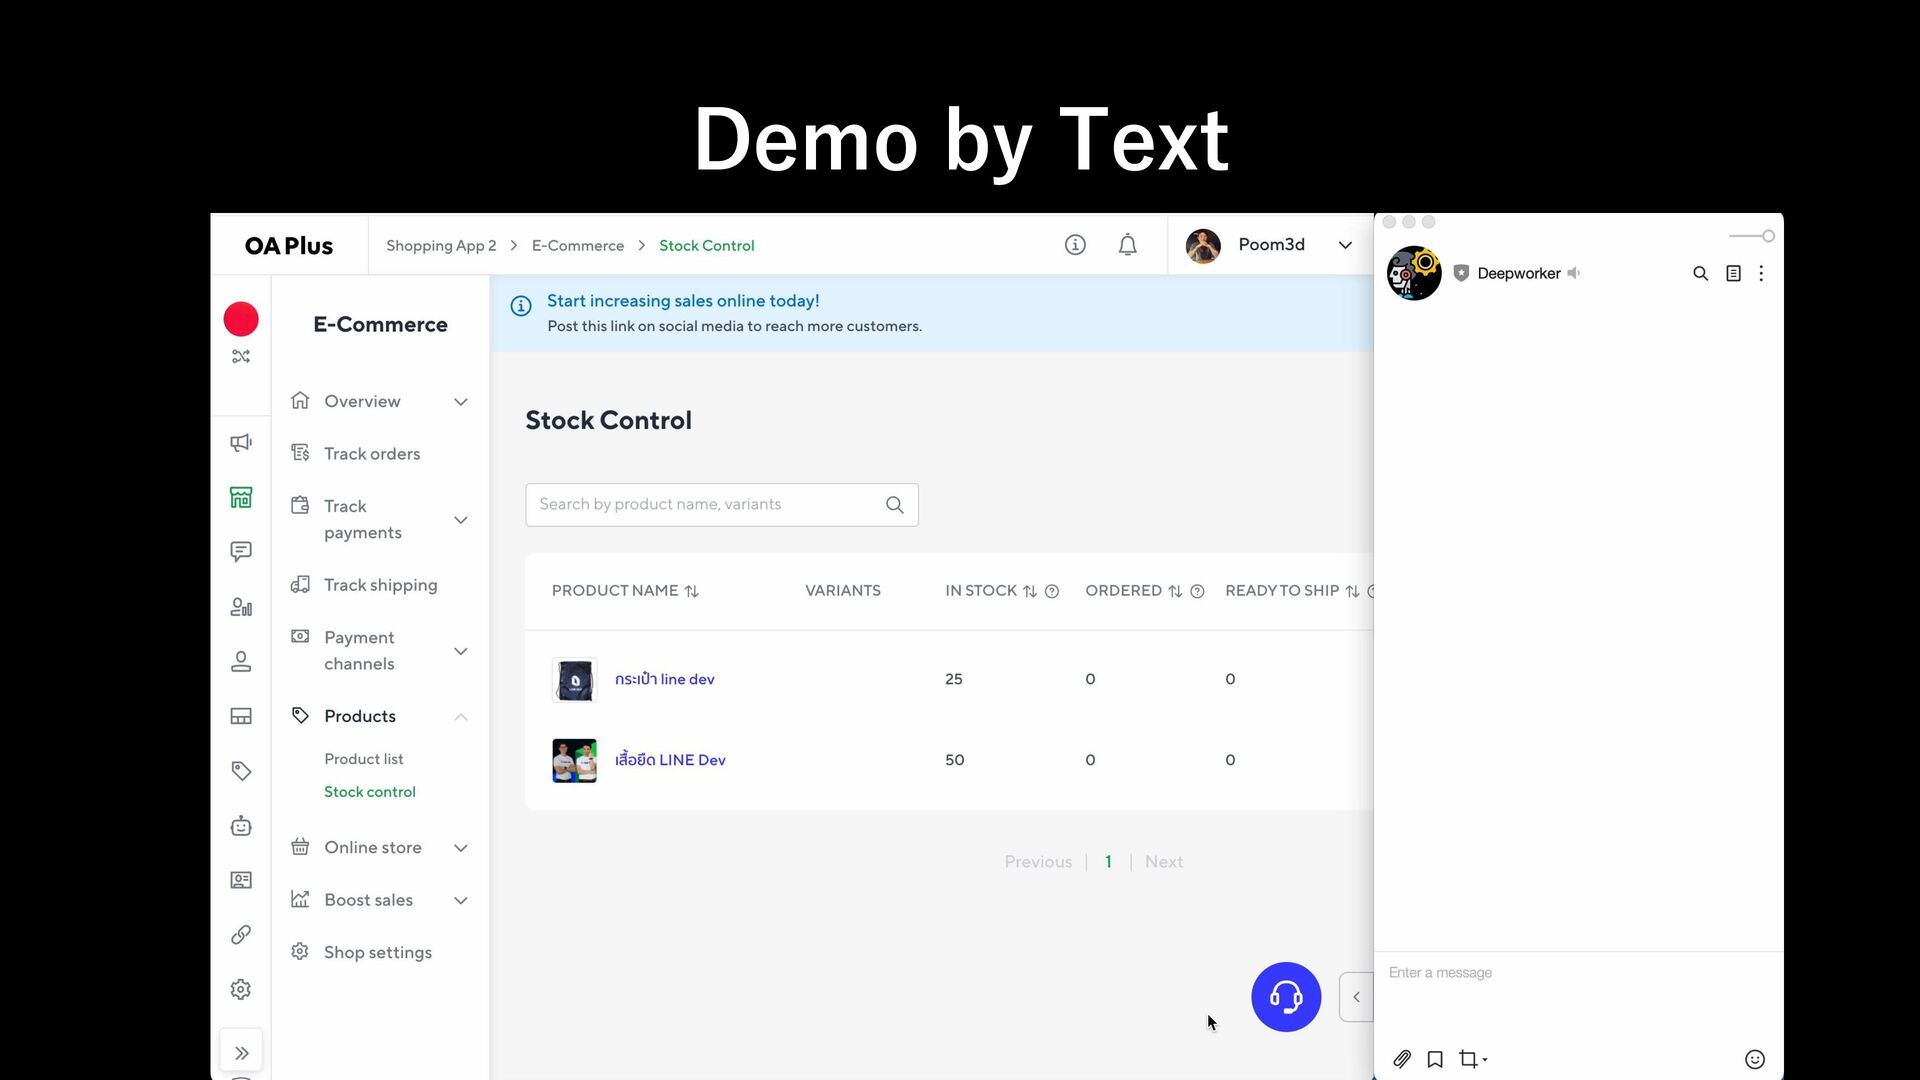Open the blue headset support button
Screen dimensions: 1920x1080
click(1286, 997)
